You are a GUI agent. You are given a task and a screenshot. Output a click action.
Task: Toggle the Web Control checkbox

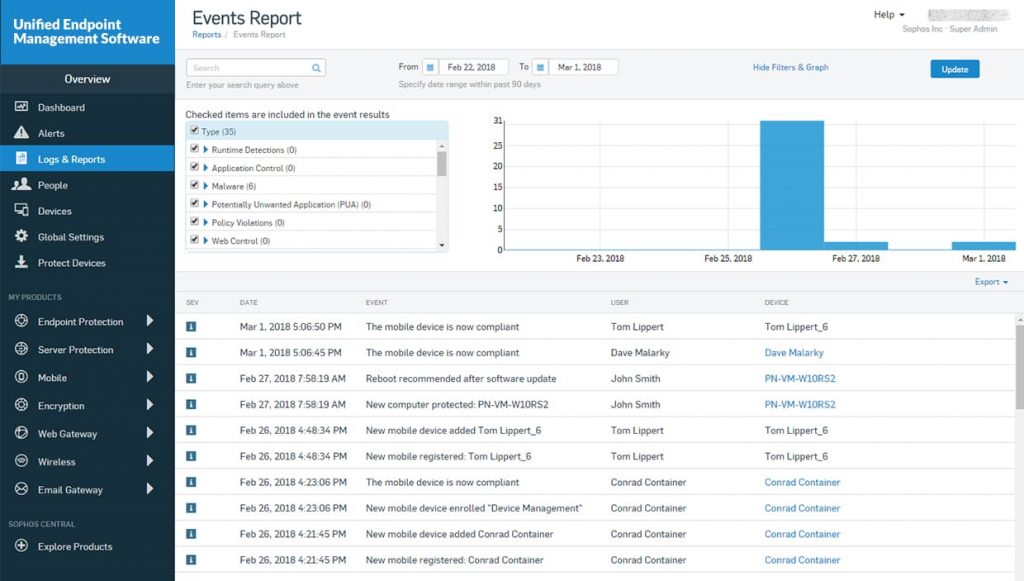click(x=194, y=240)
